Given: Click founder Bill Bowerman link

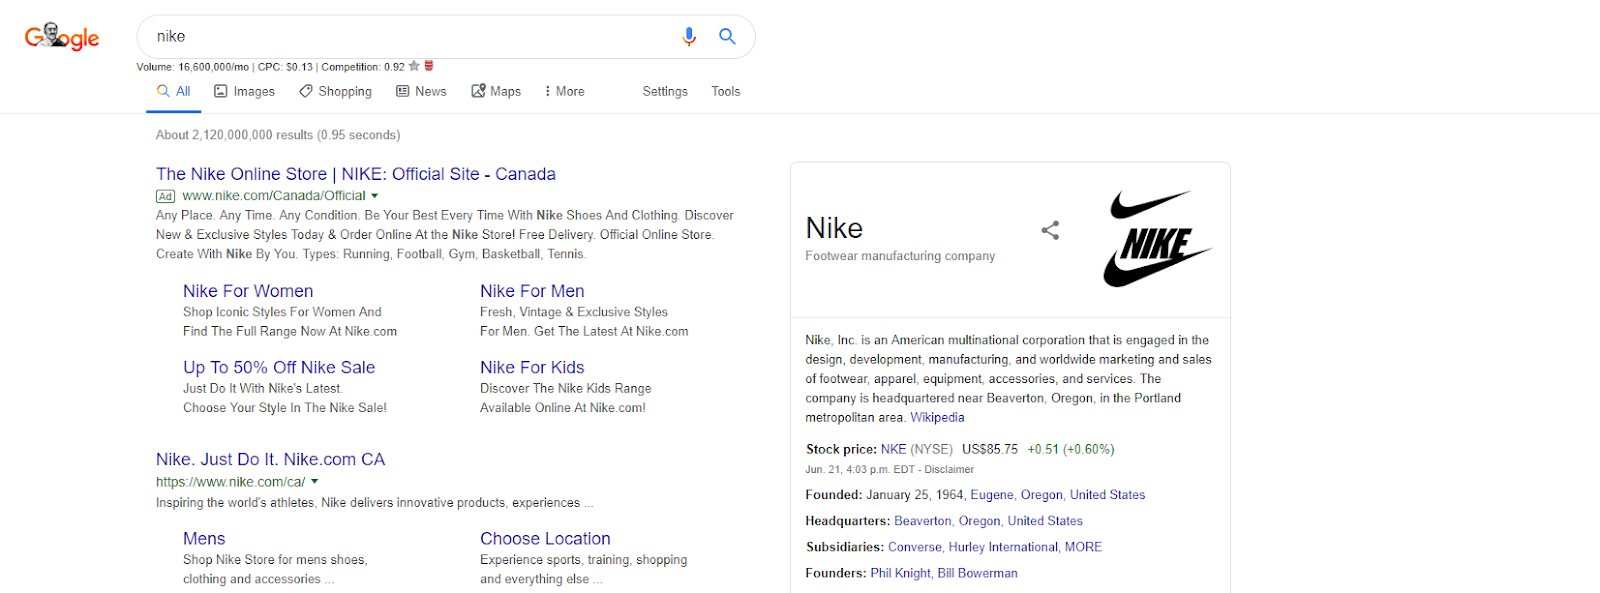Looking at the screenshot, I should click(x=977, y=573).
